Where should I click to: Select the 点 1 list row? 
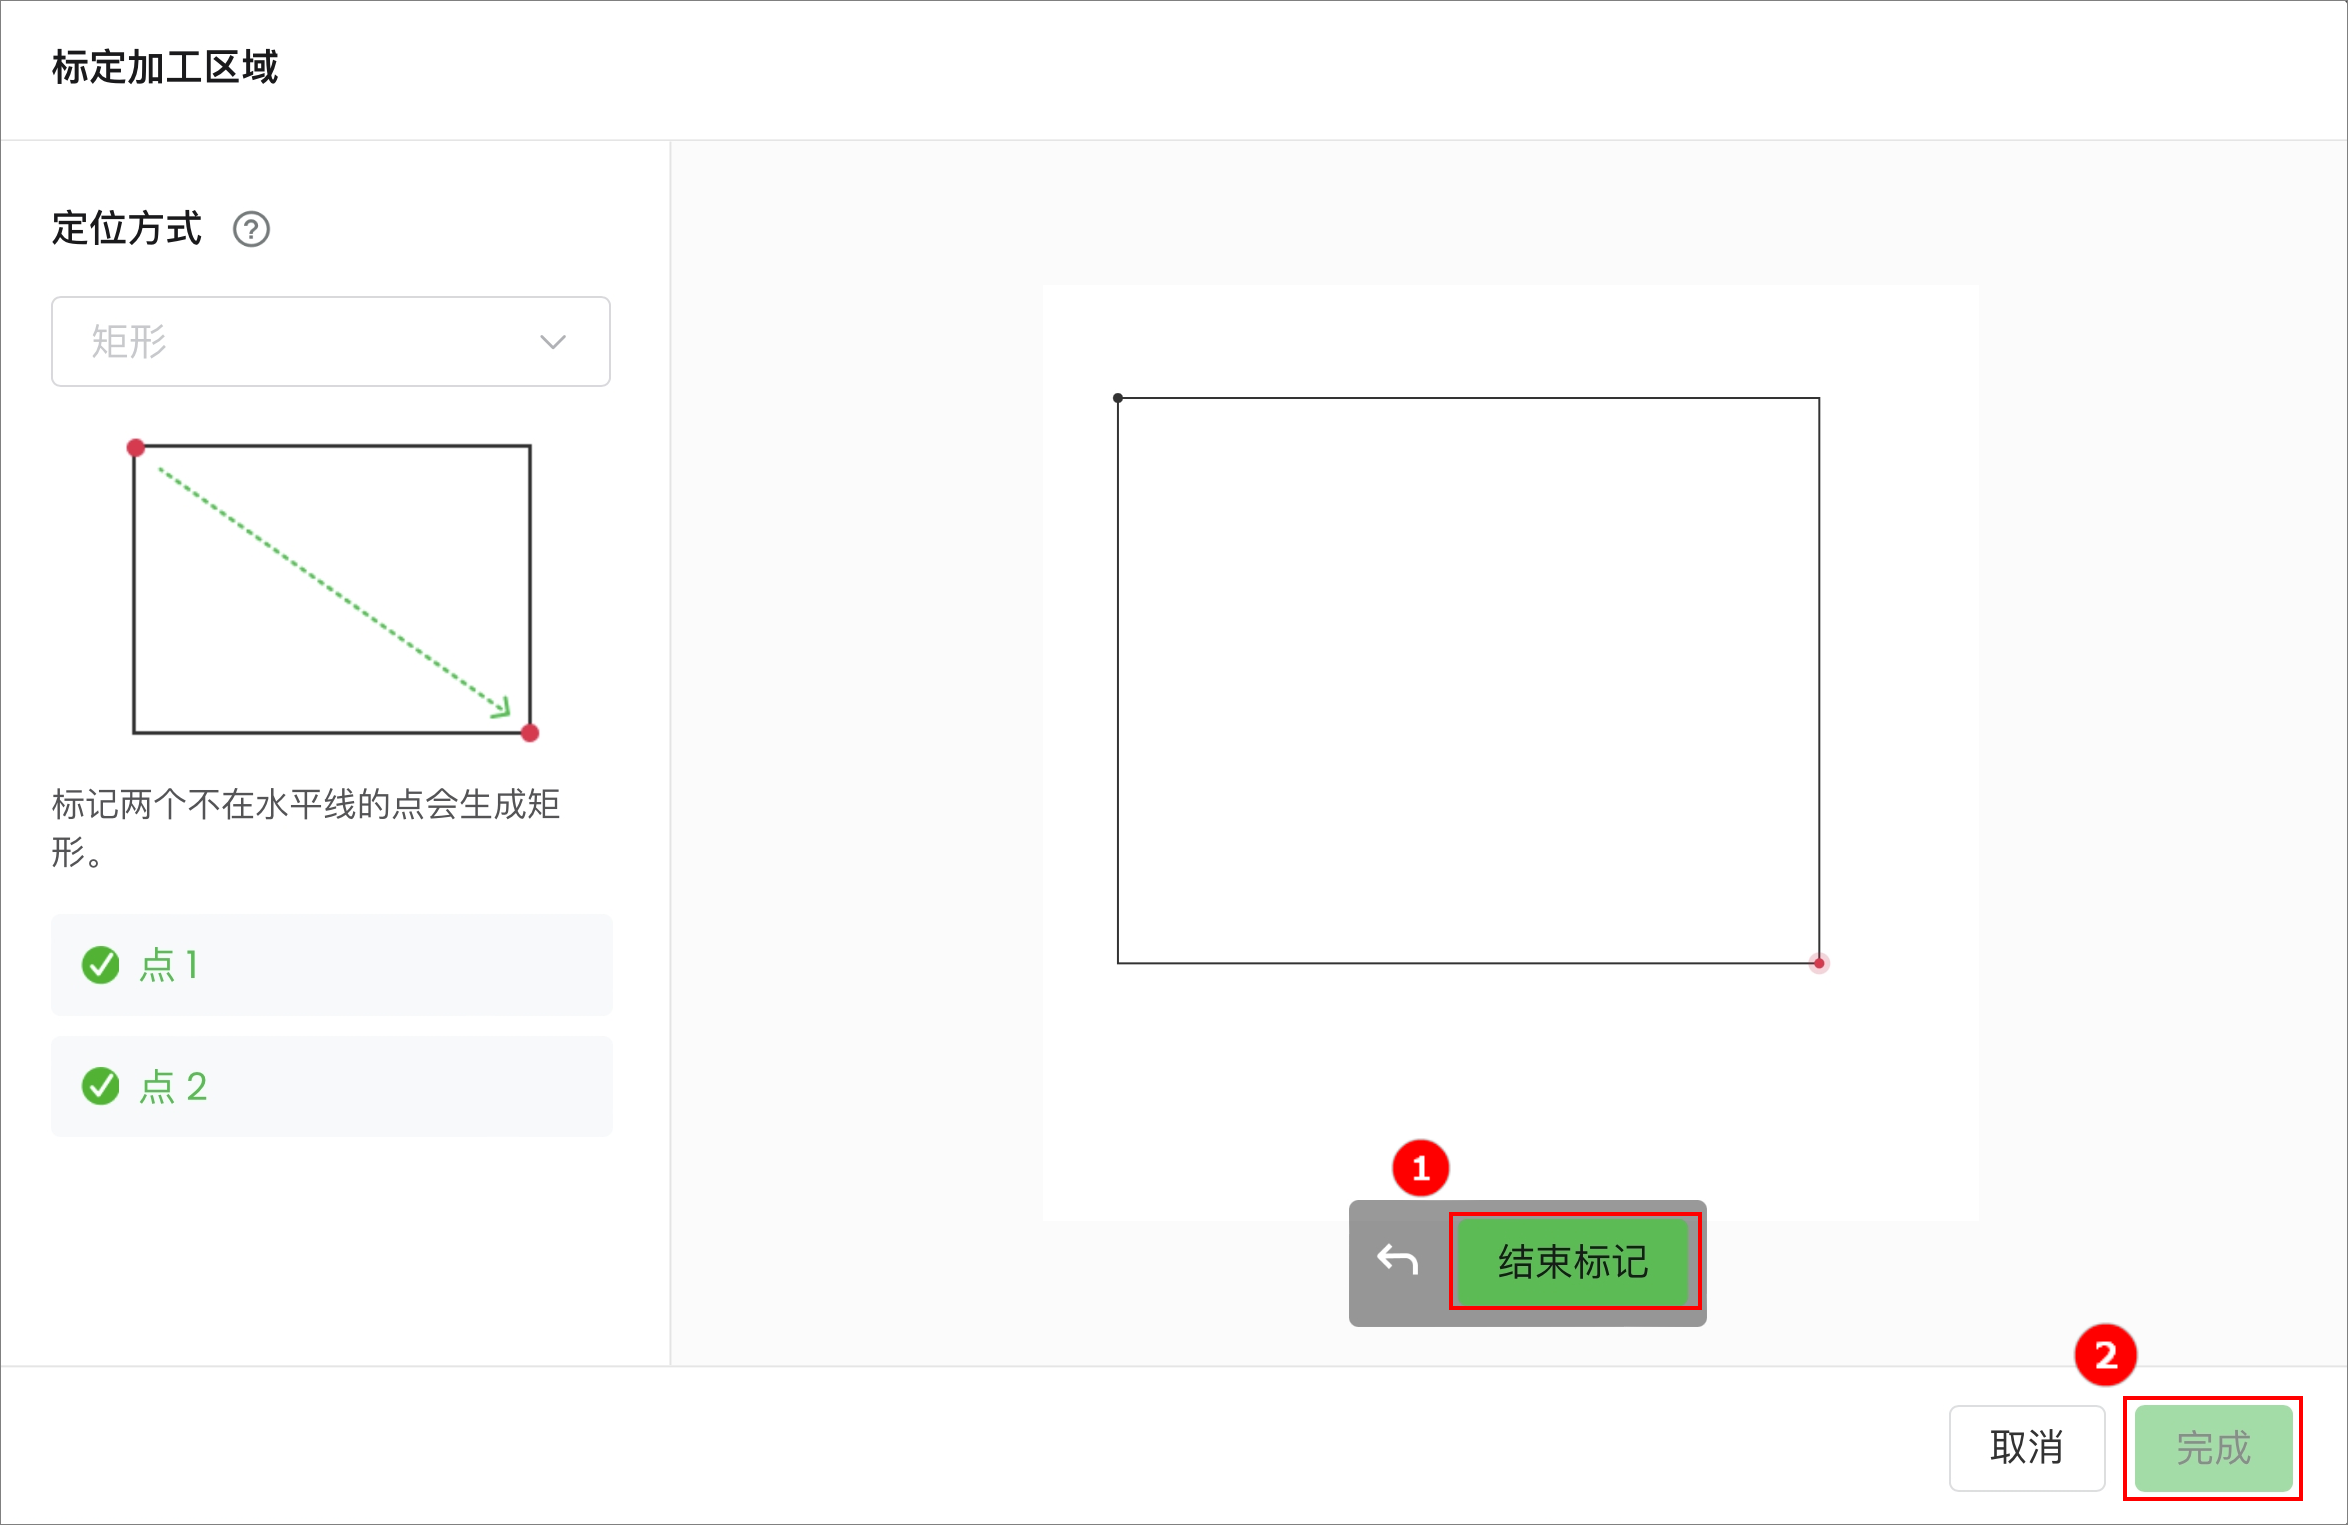point(331,965)
